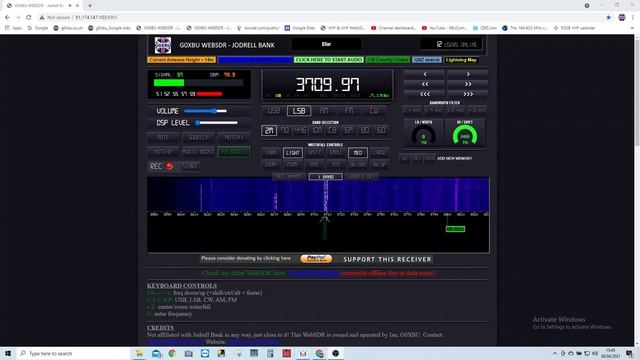
Task: Click the HI / SHIFT filter knob
Action: coord(465,136)
